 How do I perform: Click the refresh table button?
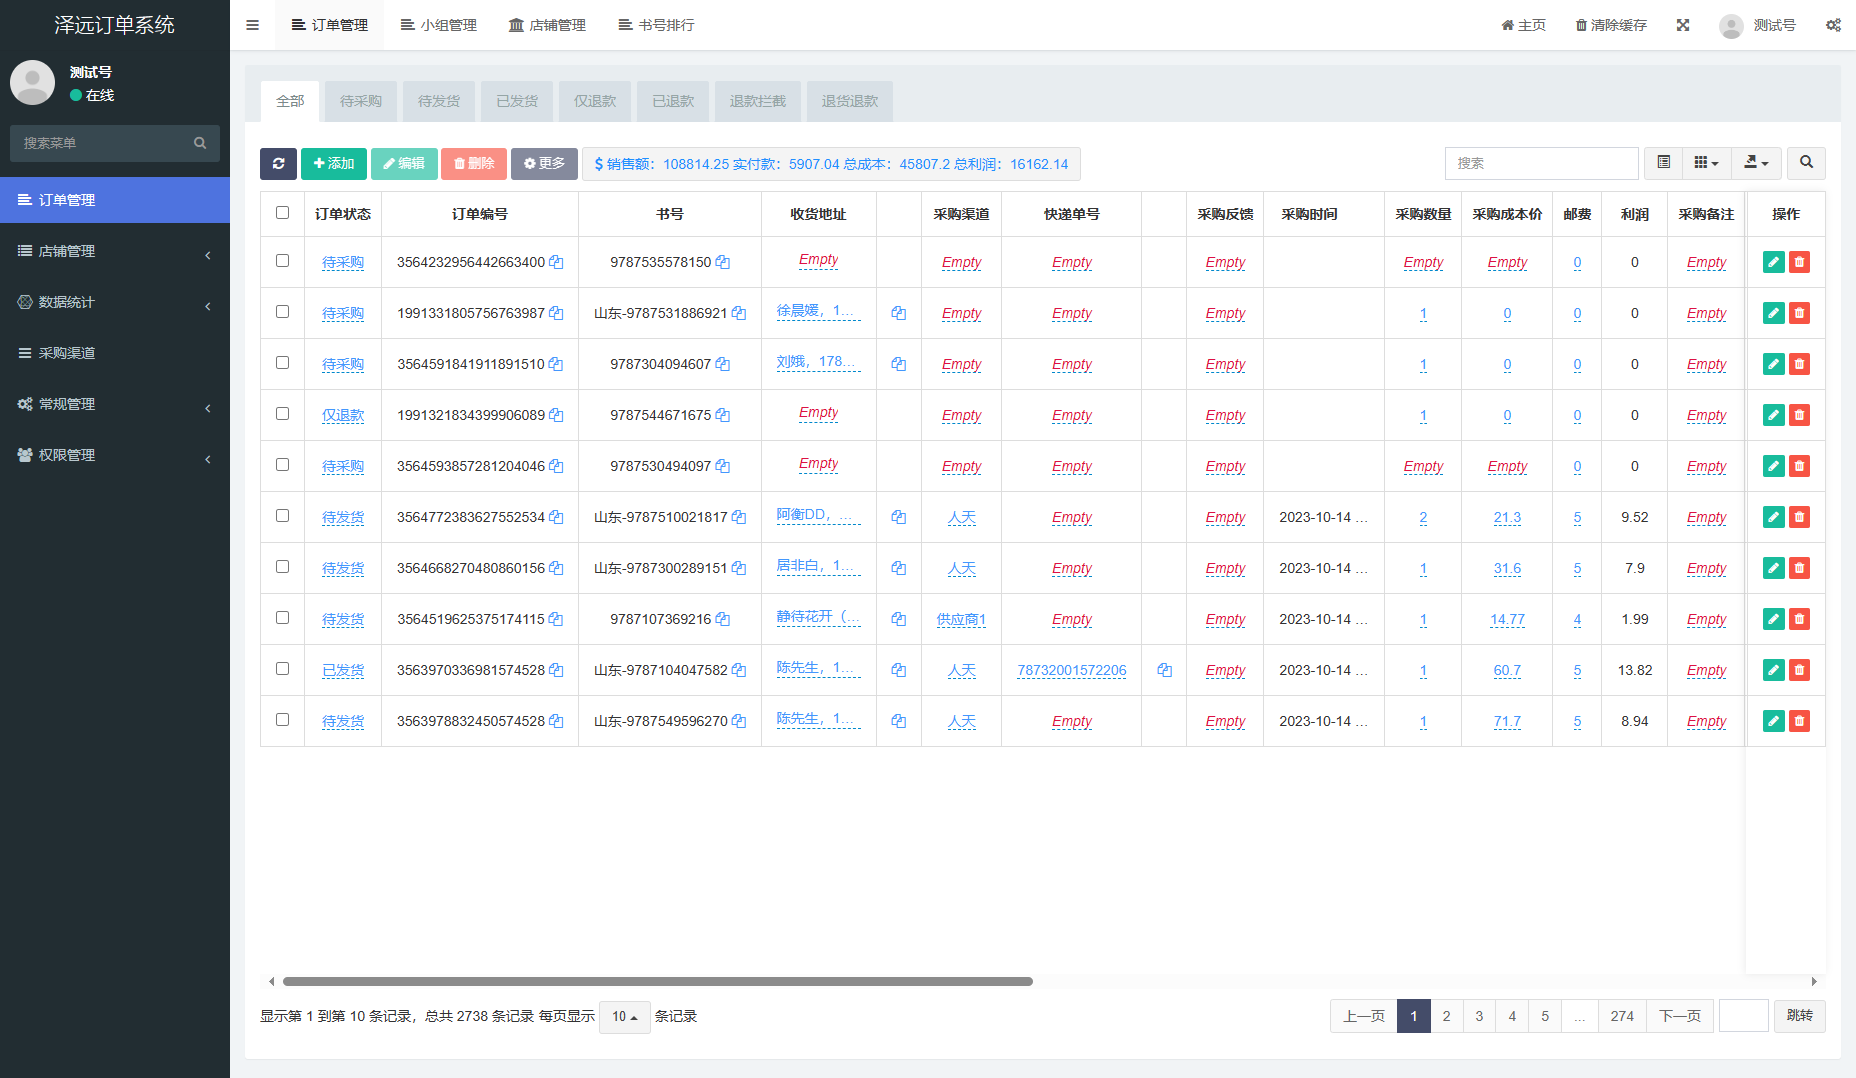click(x=278, y=164)
